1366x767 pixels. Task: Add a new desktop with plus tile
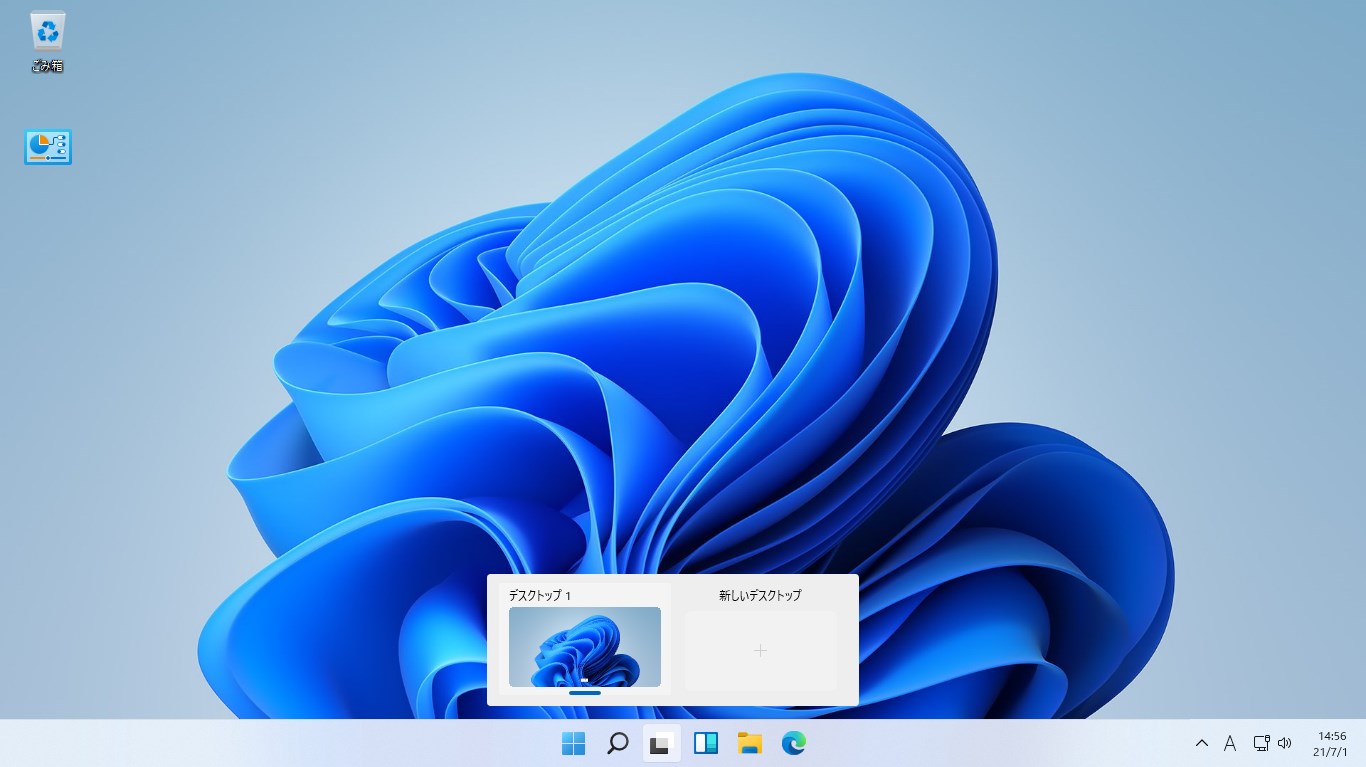[x=760, y=651]
